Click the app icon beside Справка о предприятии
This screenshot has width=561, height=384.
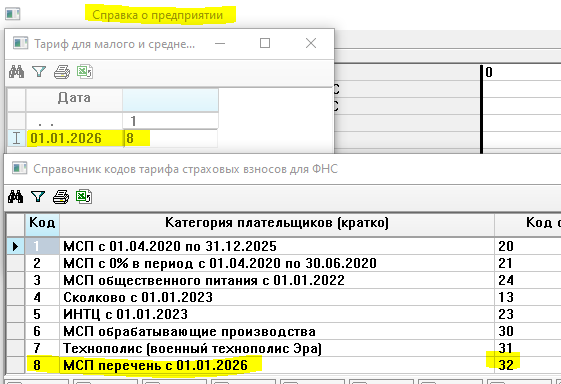pos(13,14)
